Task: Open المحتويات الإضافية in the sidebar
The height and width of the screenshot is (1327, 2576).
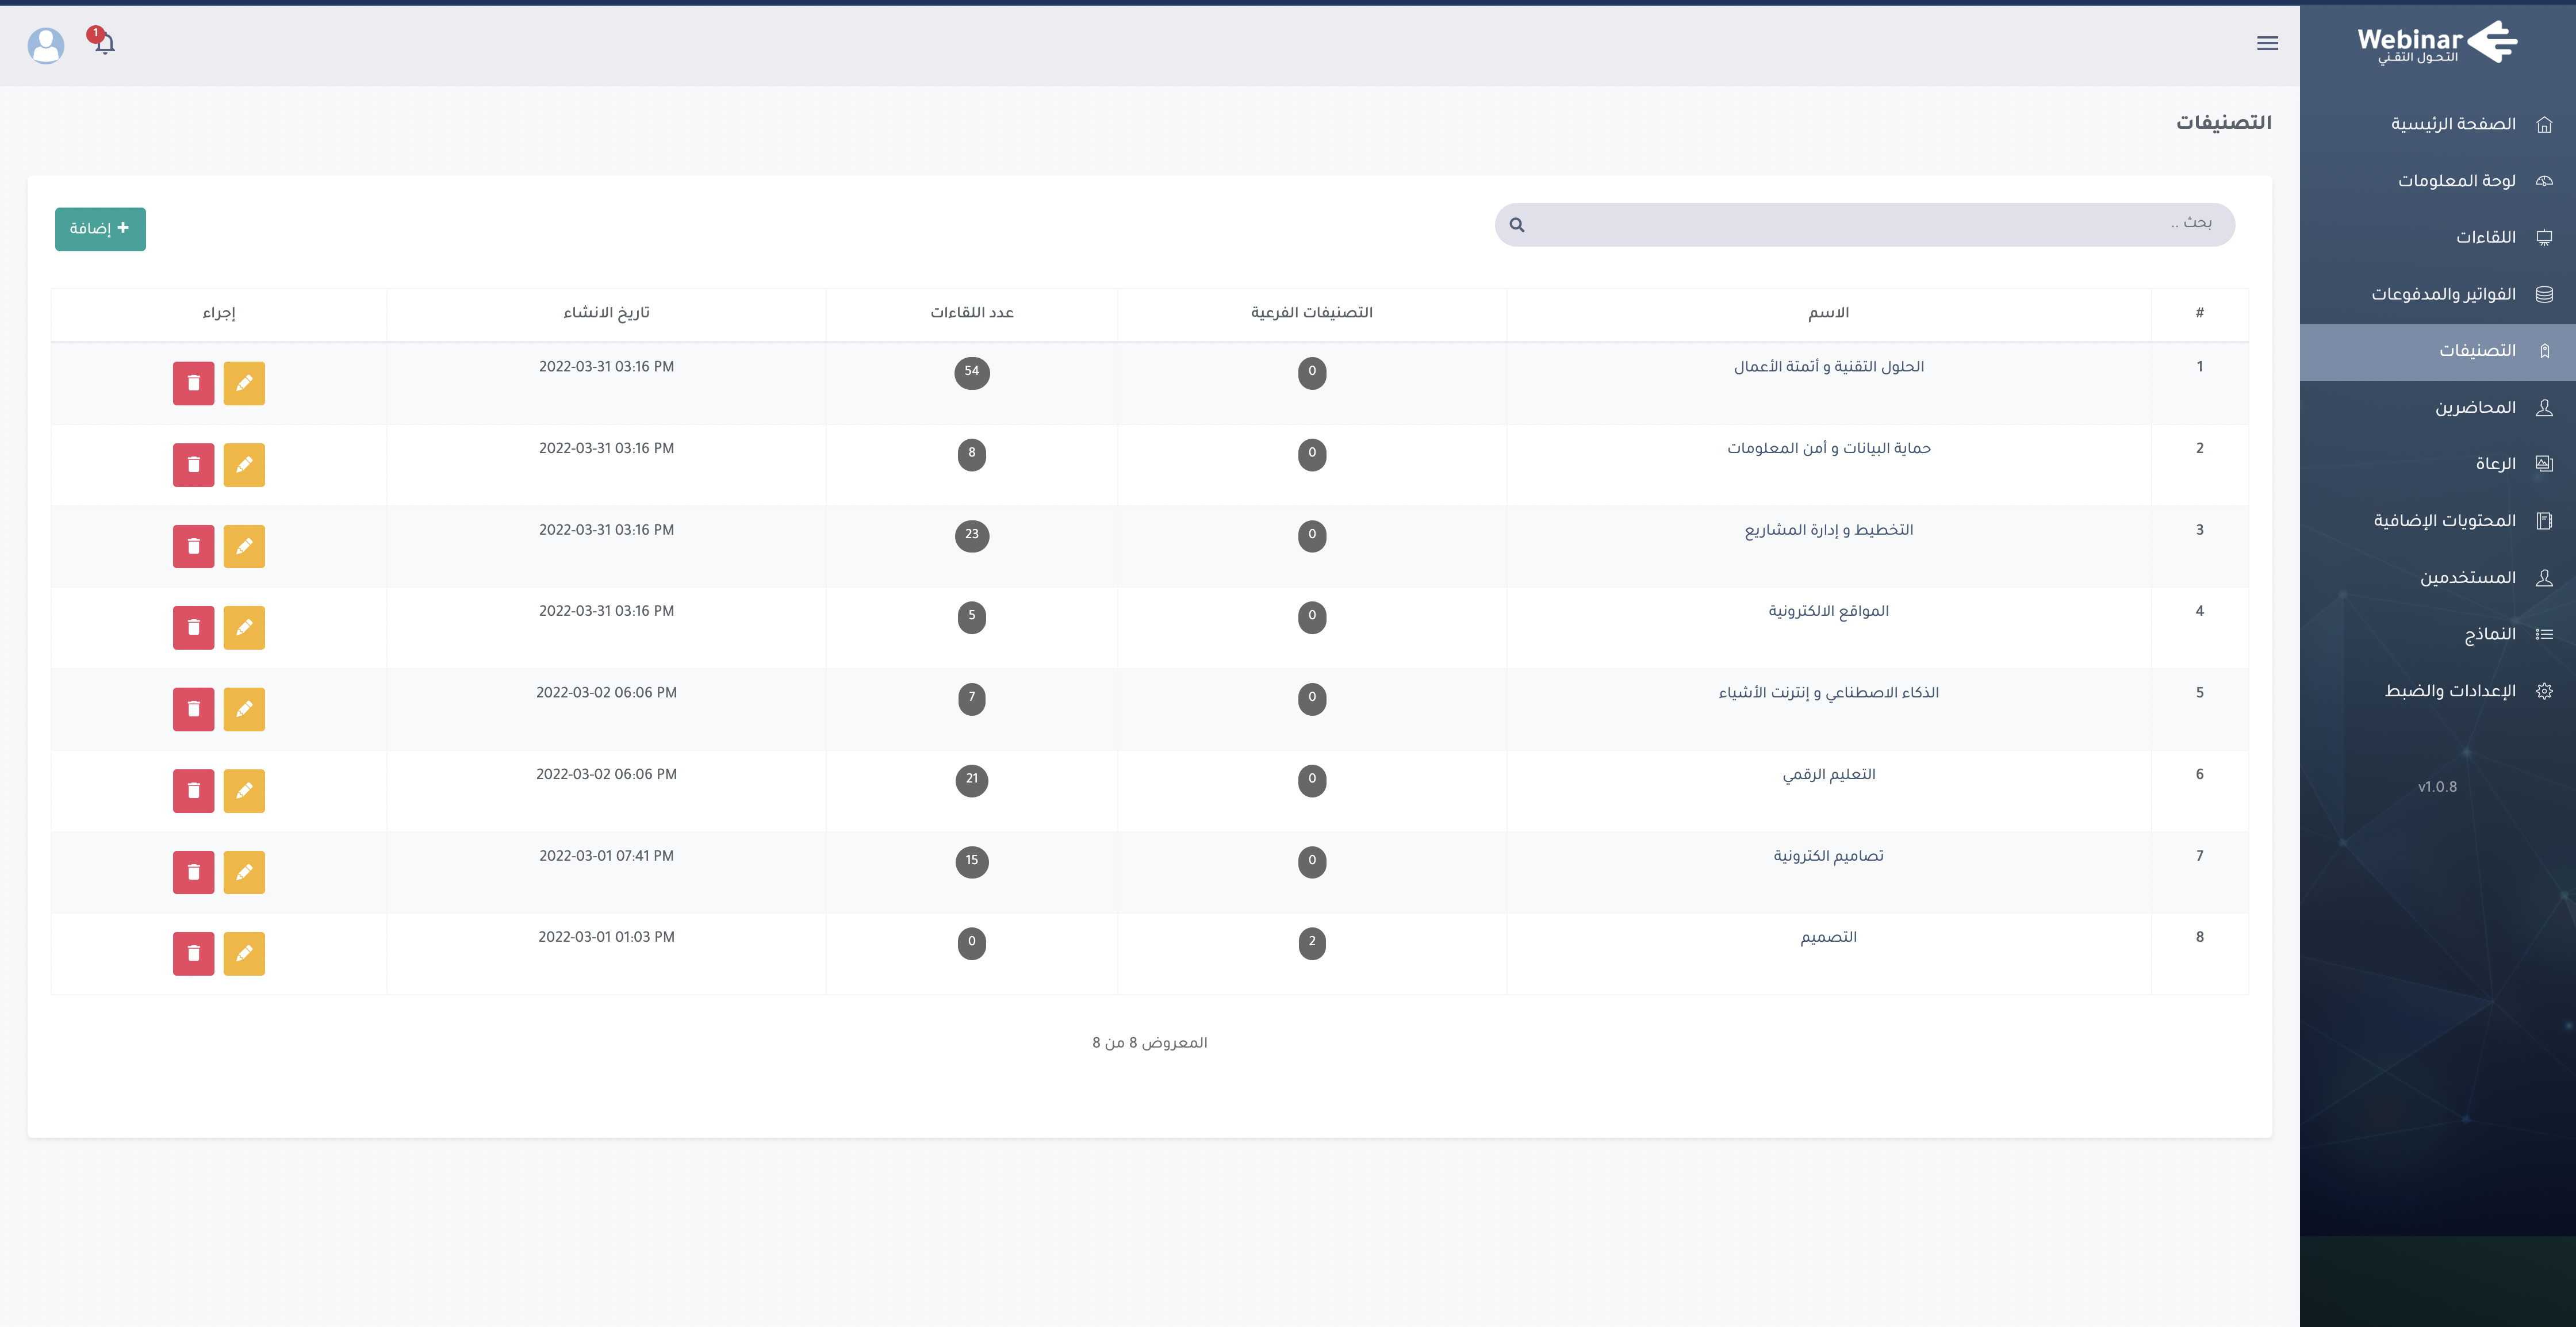Action: point(2438,521)
